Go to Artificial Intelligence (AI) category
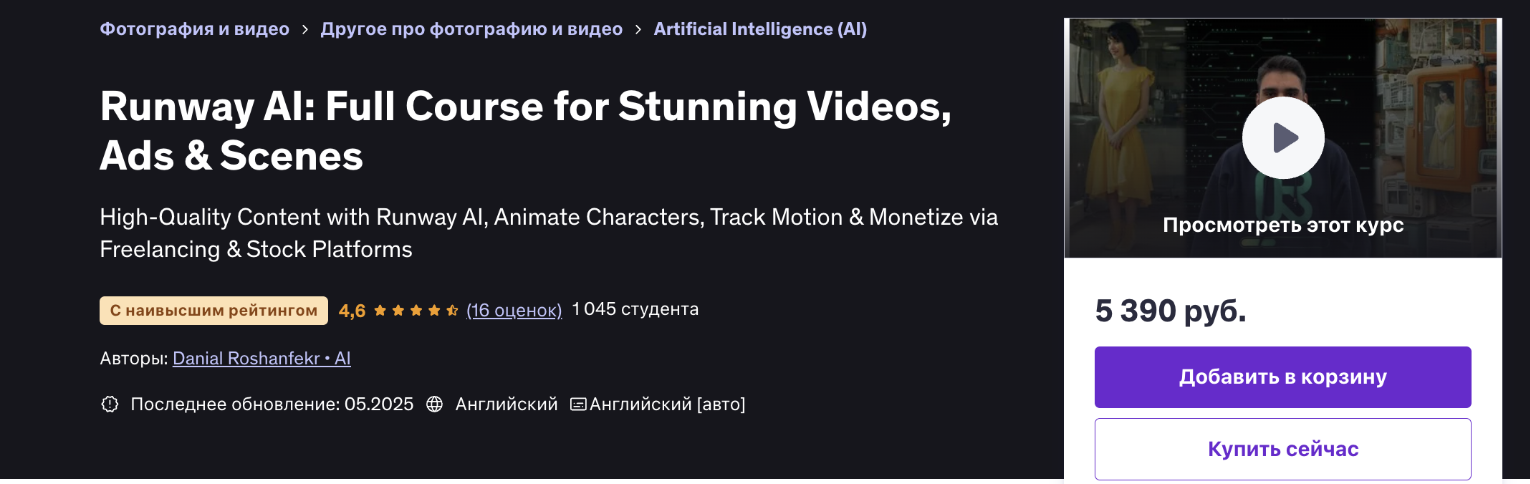 click(760, 29)
